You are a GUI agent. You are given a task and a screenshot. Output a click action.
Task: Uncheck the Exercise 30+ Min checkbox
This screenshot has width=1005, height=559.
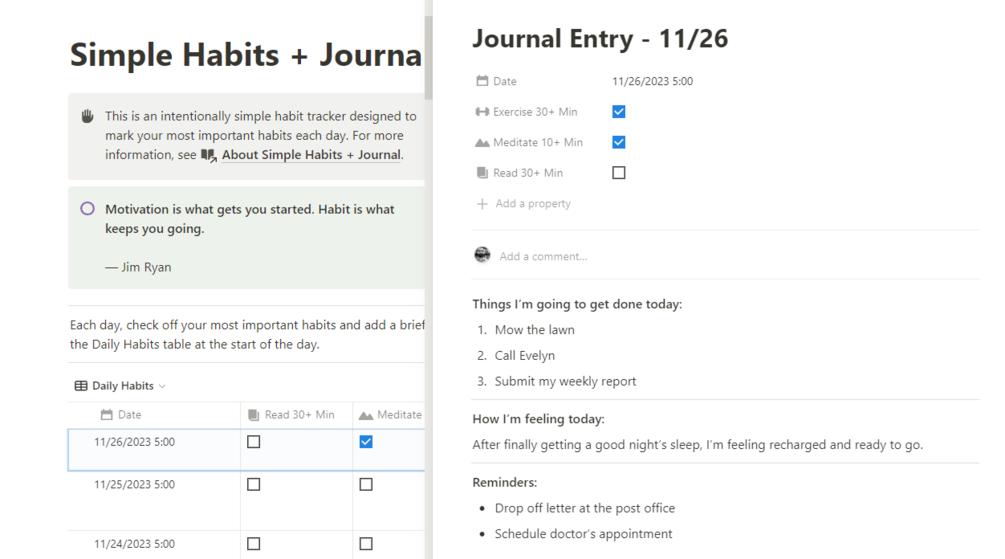coord(619,112)
